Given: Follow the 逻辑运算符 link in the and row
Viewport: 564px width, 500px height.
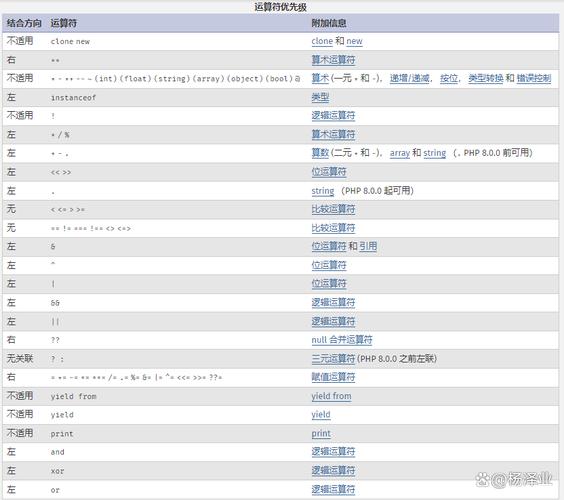Looking at the screenshot, I should click(x=333, y=452).
